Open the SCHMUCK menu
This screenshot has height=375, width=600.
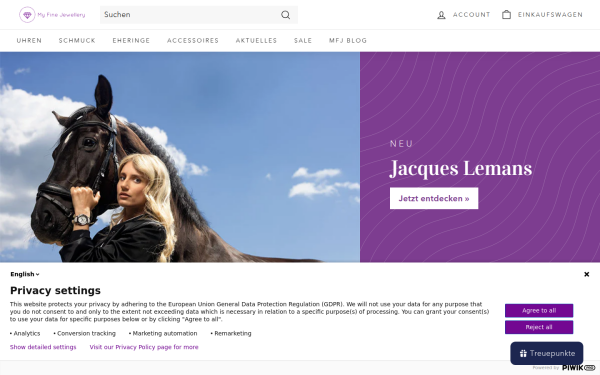[77, 41]
